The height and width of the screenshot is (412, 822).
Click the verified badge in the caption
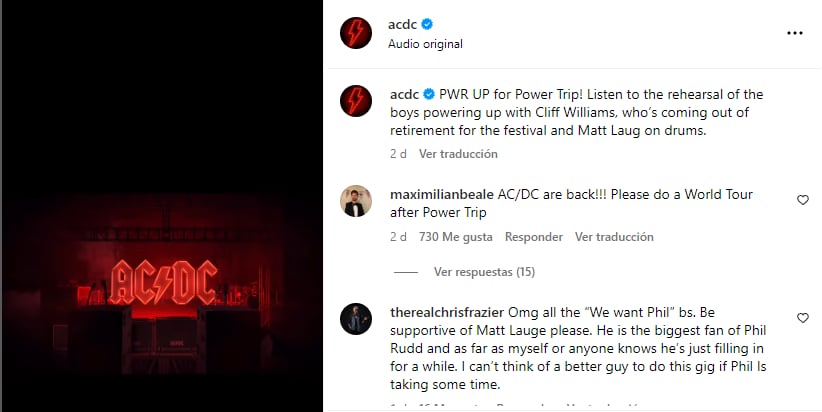tap(429, 94)
